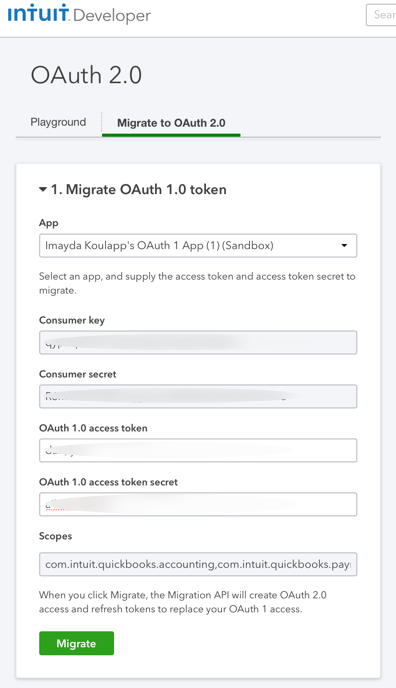The height and width of the screenshot is (688, 396).
Task: Click the Scopes field
Action: click(x=198, y=564)
